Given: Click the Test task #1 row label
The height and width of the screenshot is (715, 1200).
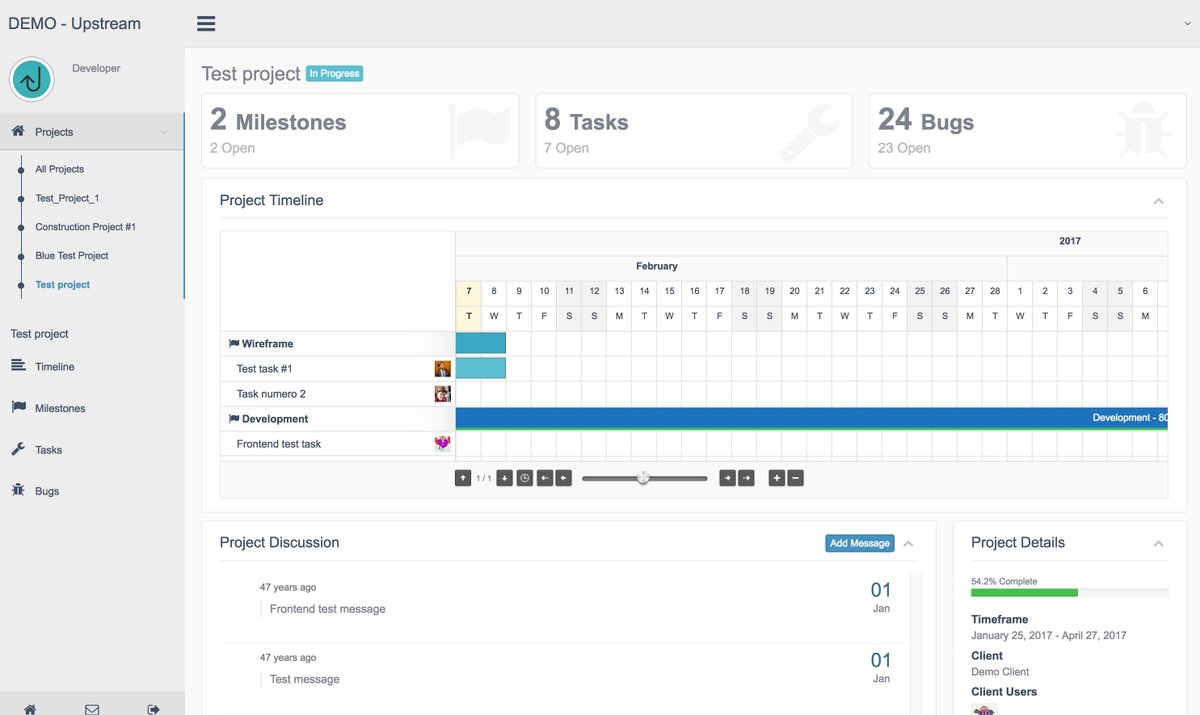Looking at the screenshot, I should click(265, 368).
